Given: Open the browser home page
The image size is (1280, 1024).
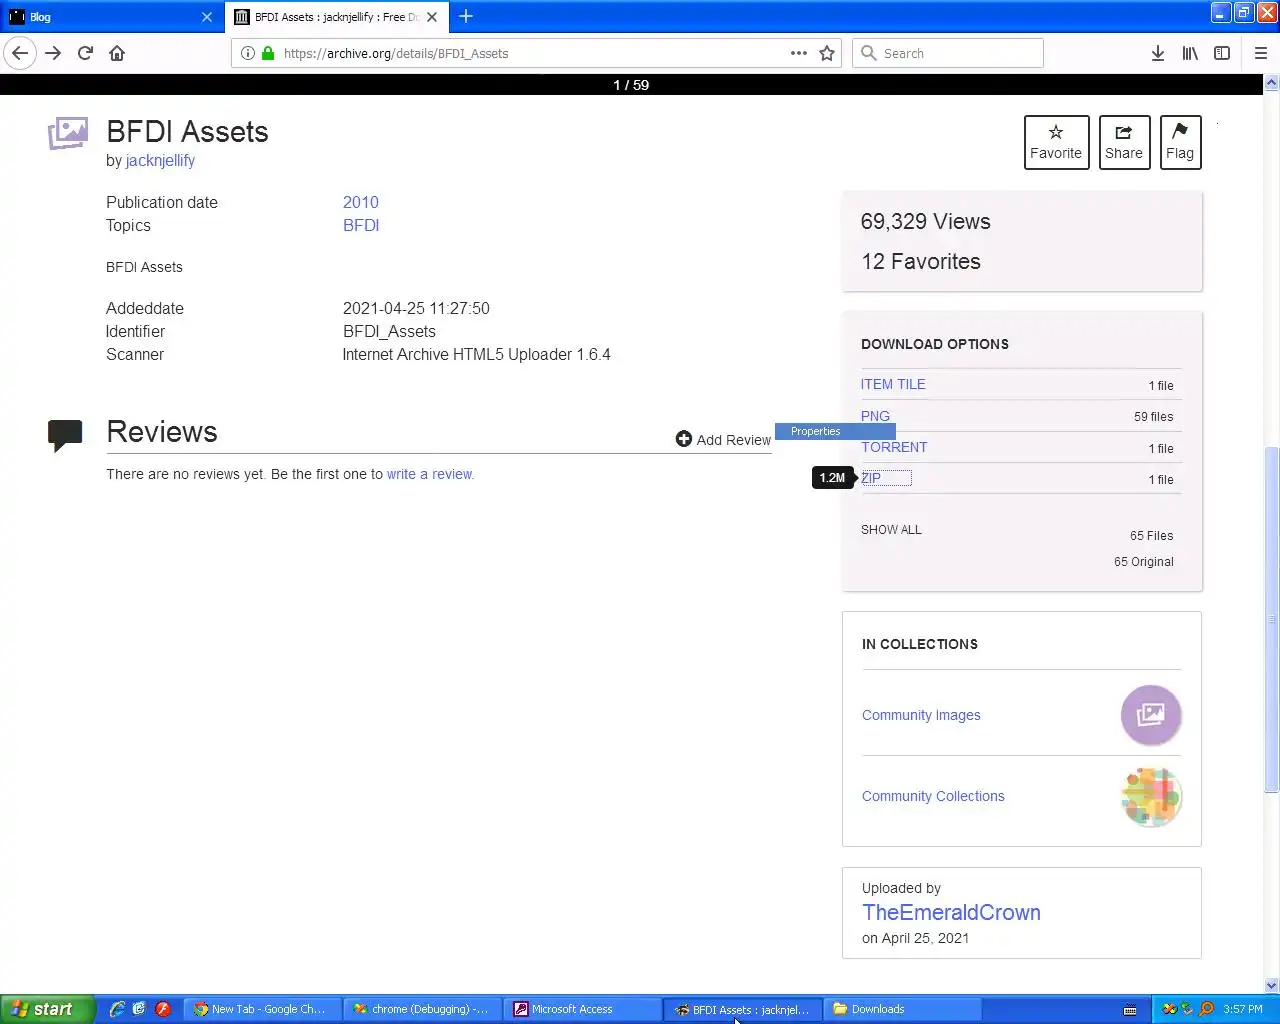Looking at the screenshot, I should (117, 53).
